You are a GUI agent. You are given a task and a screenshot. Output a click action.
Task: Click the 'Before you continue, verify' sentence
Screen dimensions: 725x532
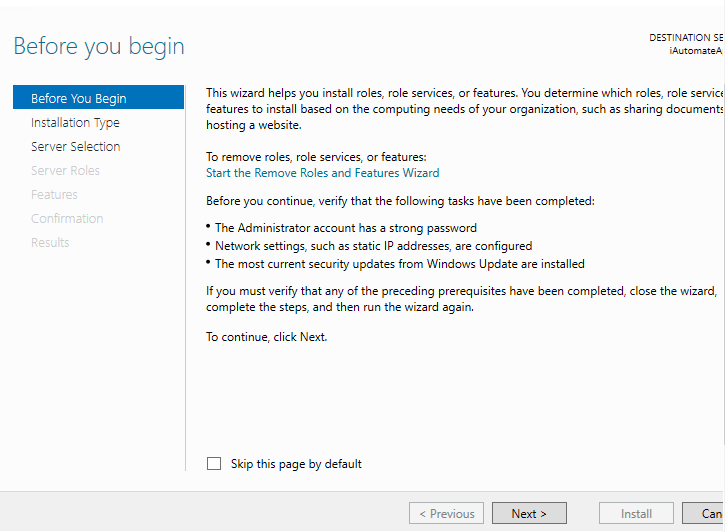click(400, 201)
